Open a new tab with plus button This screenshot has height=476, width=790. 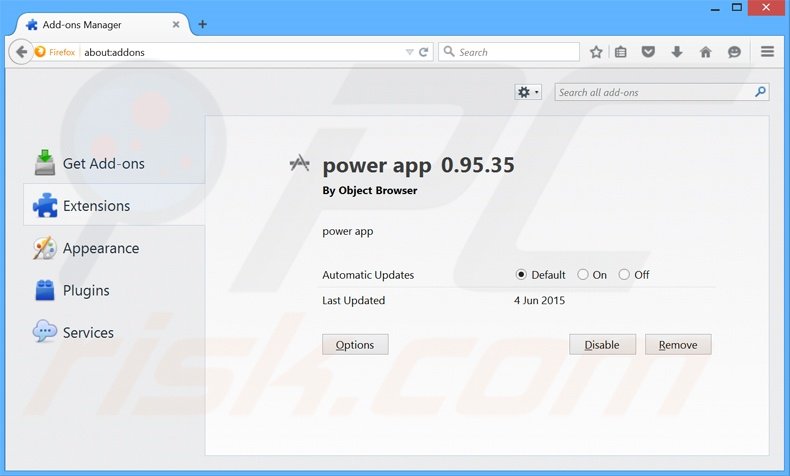click(x=203, y=24)
